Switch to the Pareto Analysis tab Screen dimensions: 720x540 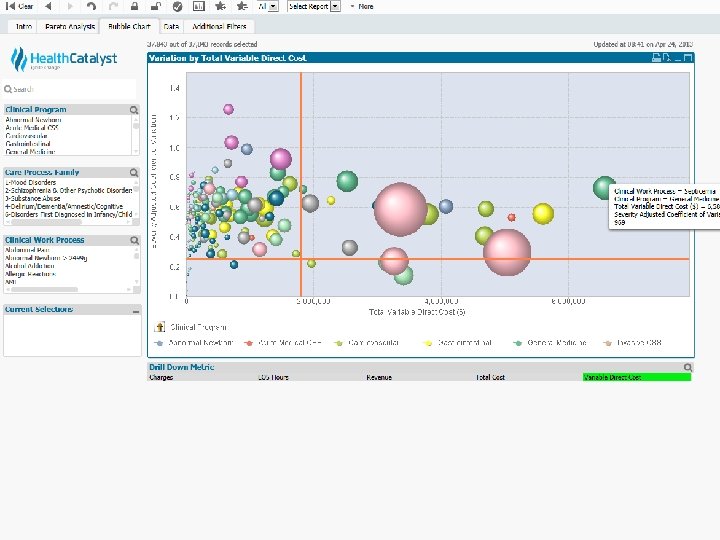tap(70, 27)
